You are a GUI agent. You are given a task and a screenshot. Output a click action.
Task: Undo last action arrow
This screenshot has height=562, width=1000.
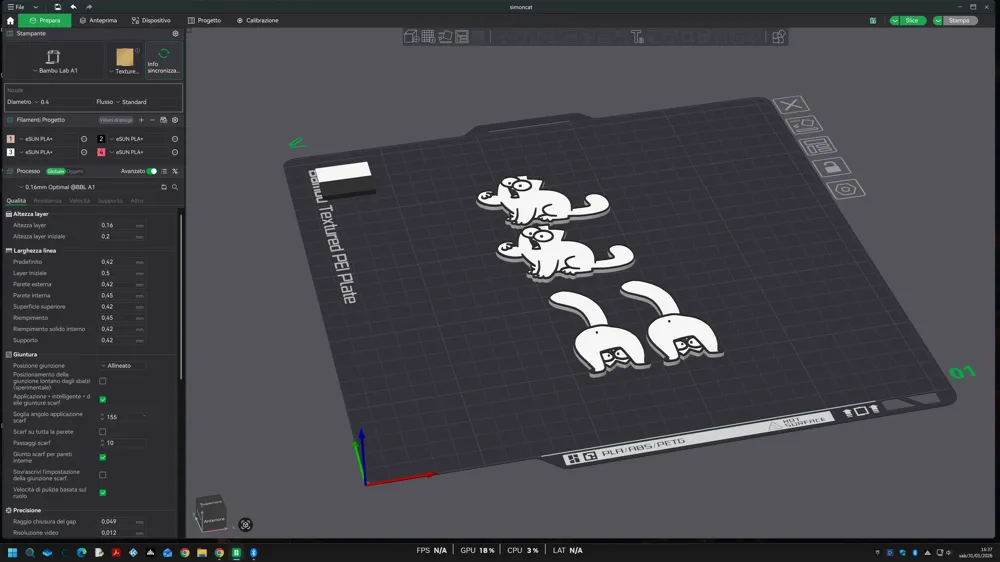pyautogui.click(x=73, y=7)
